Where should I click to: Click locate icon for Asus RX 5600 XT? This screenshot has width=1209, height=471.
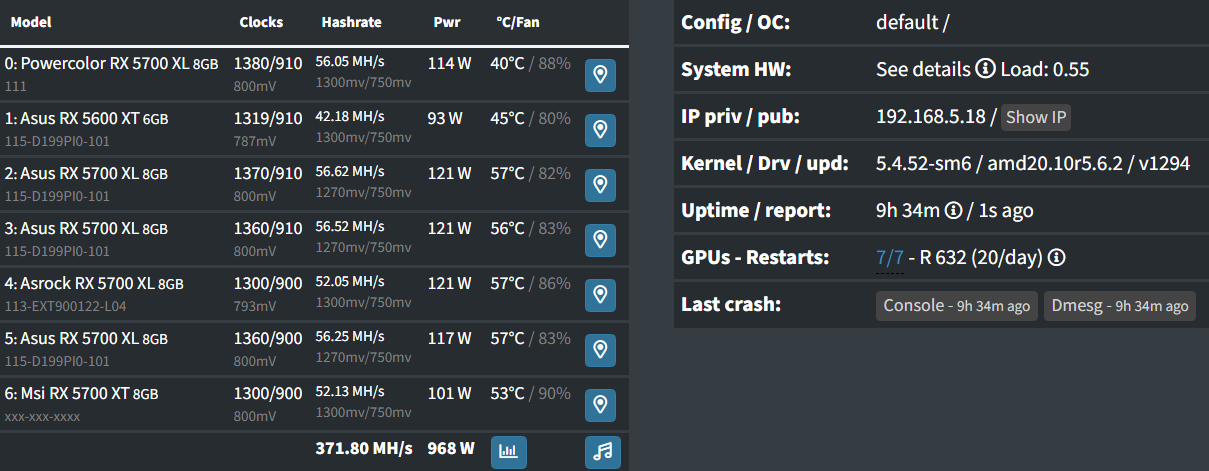pos(599,129)
